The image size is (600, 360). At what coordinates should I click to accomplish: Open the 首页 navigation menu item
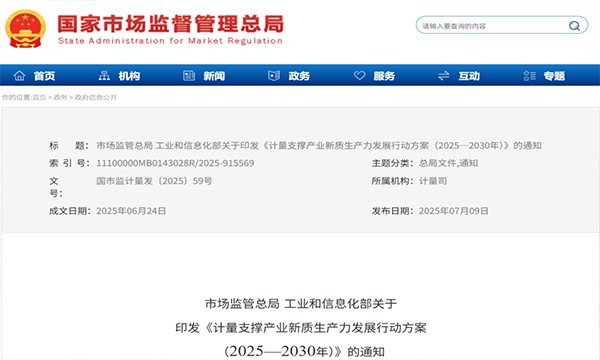pyautogui.click(x=44, y=76)
